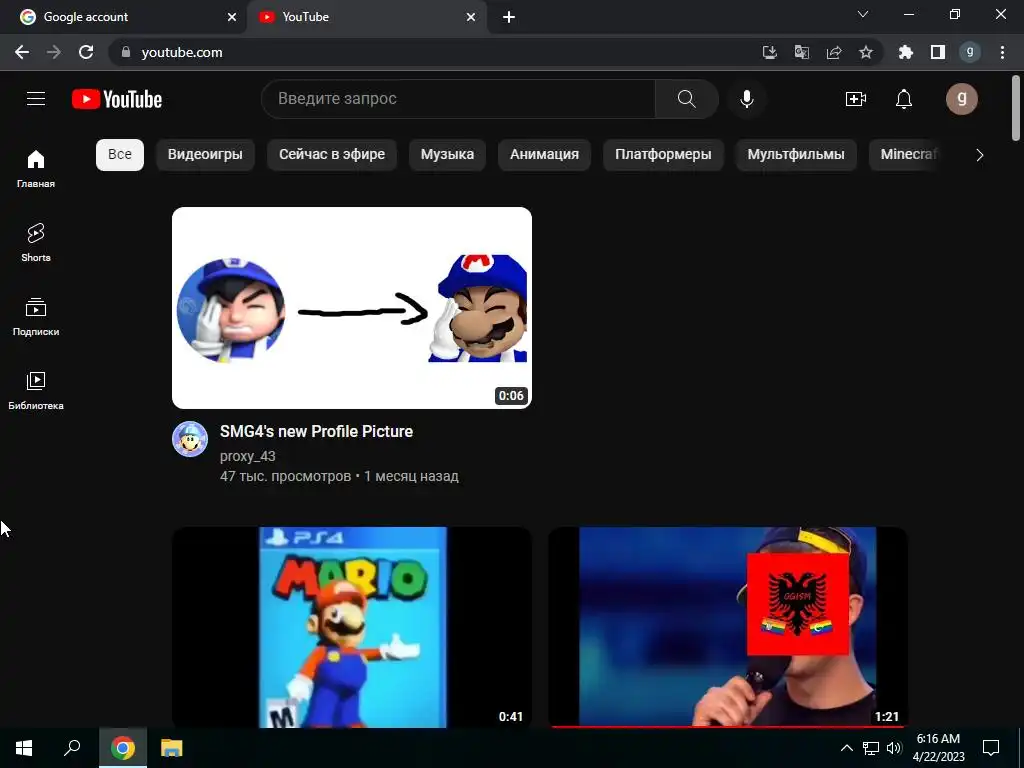The width and height of the screenshot is (1024, 768).
Task: Click the install app icon in address bar
Action: (x=769, y=52)
